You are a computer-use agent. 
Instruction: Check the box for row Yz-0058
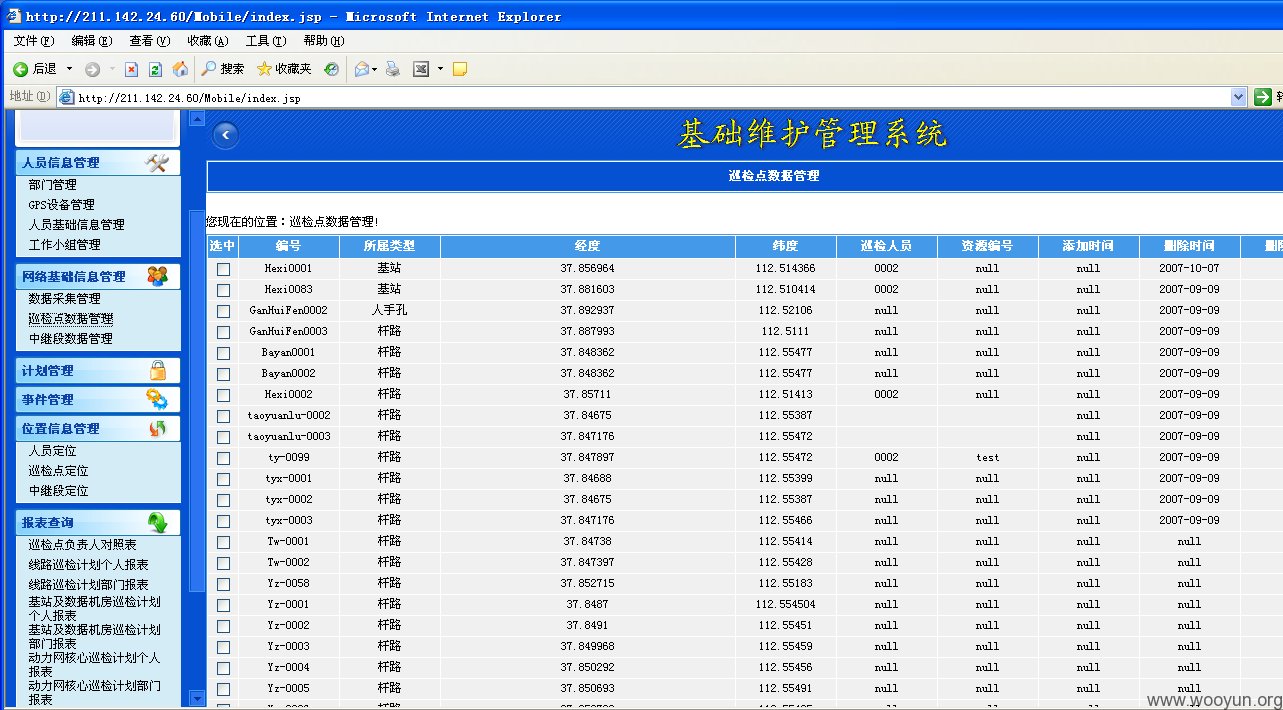[223, 584]
